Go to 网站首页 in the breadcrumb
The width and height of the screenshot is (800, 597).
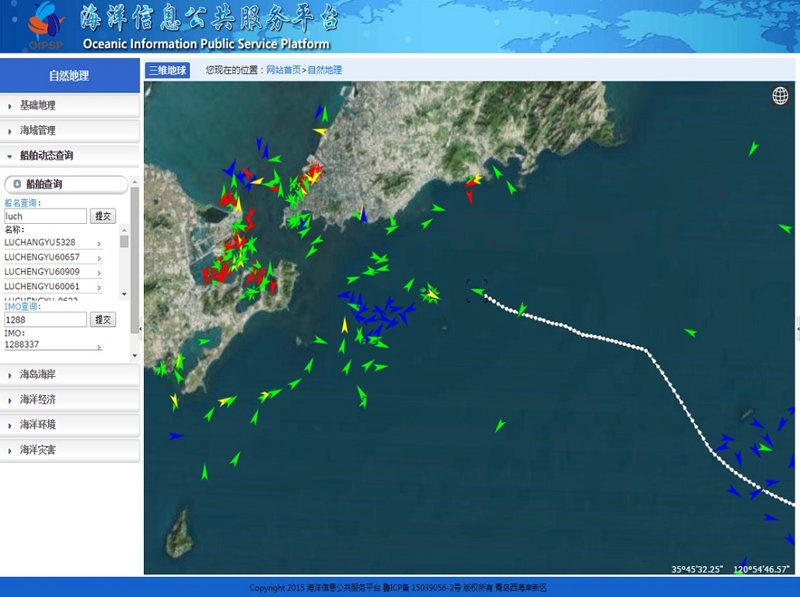point(284,70)
